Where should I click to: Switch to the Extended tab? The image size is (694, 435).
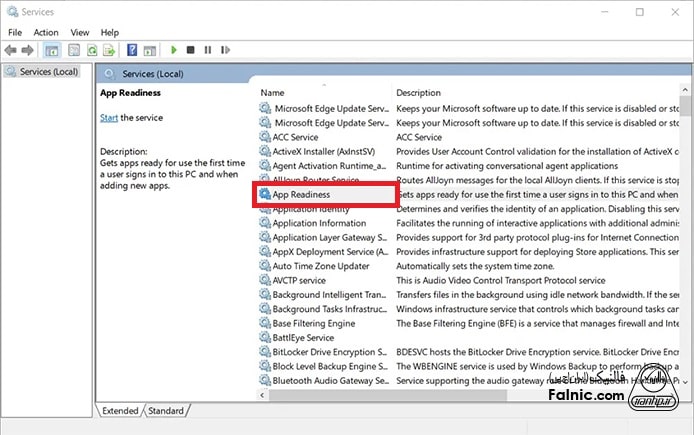click(x=120, y=411)
